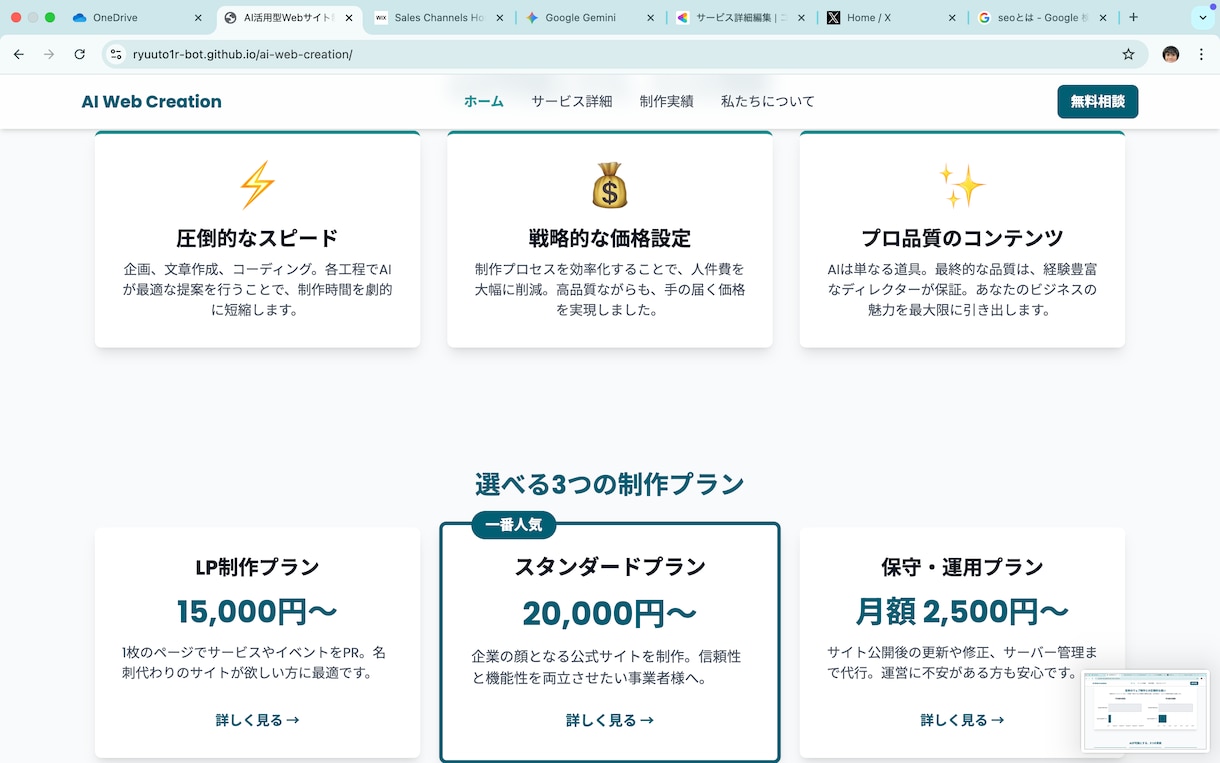The height and width of the screenshot is (763, 1220).
Task: Click the AI Web Creation logo
Action: [152, 101]
